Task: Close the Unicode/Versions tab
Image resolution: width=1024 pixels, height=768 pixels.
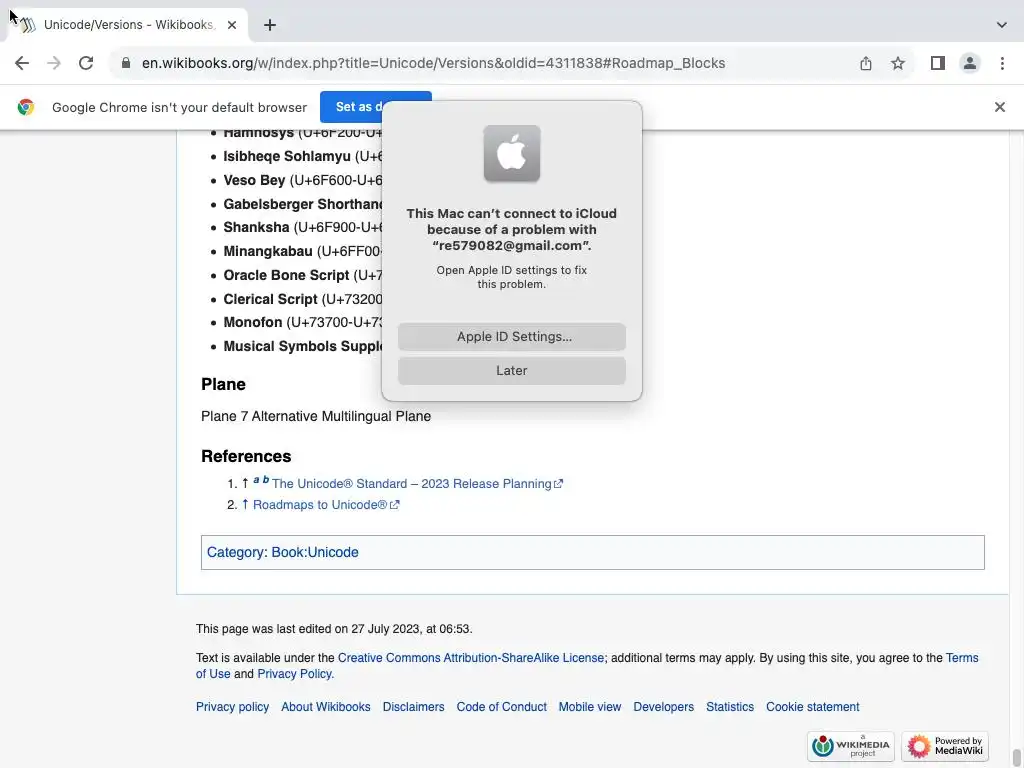Action: coord(232,25)
